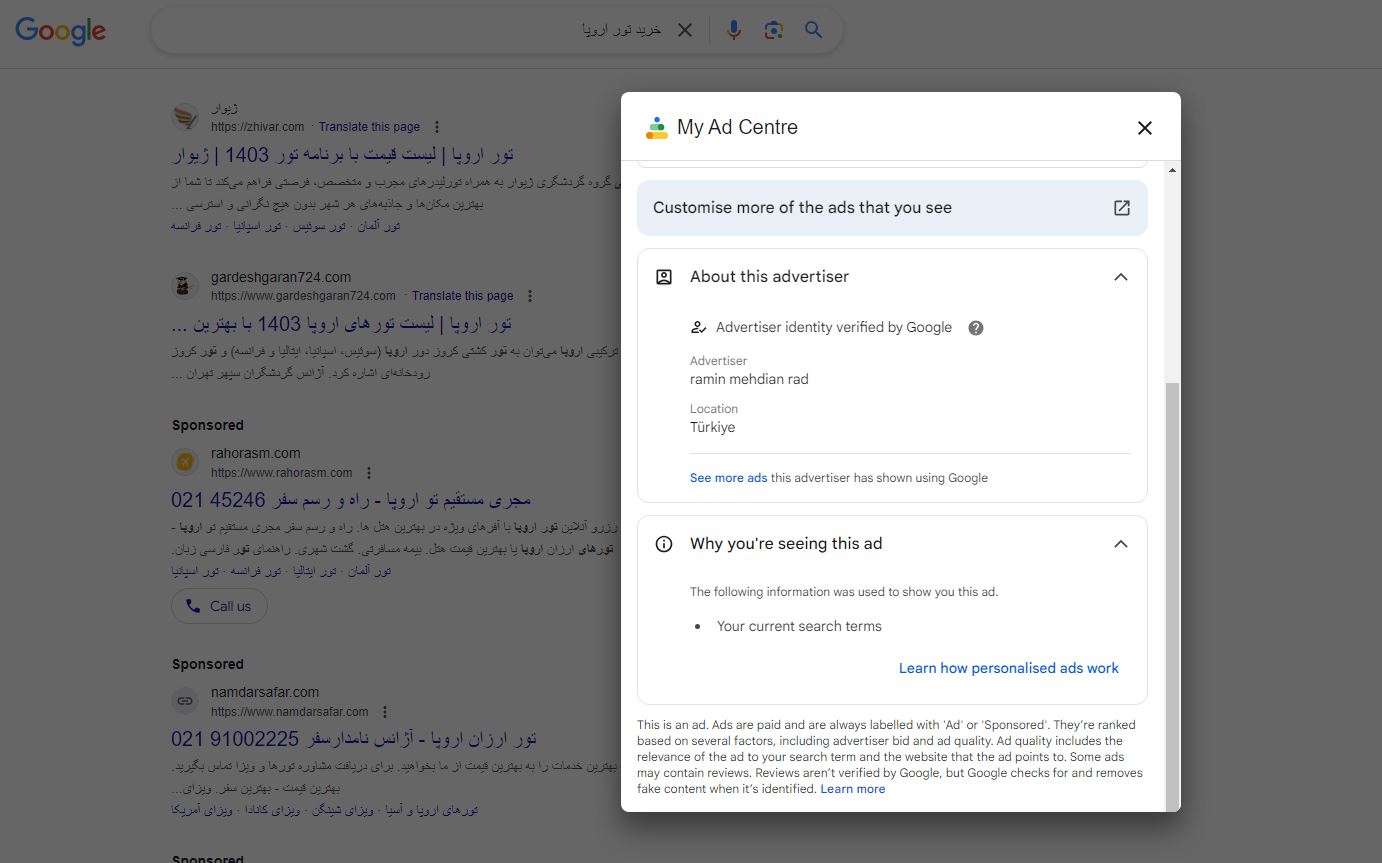Open the three-dot menu for the gardeshgaran724.com result
This screenshot has width=1382, height=863.
click(x=530, y=296)
